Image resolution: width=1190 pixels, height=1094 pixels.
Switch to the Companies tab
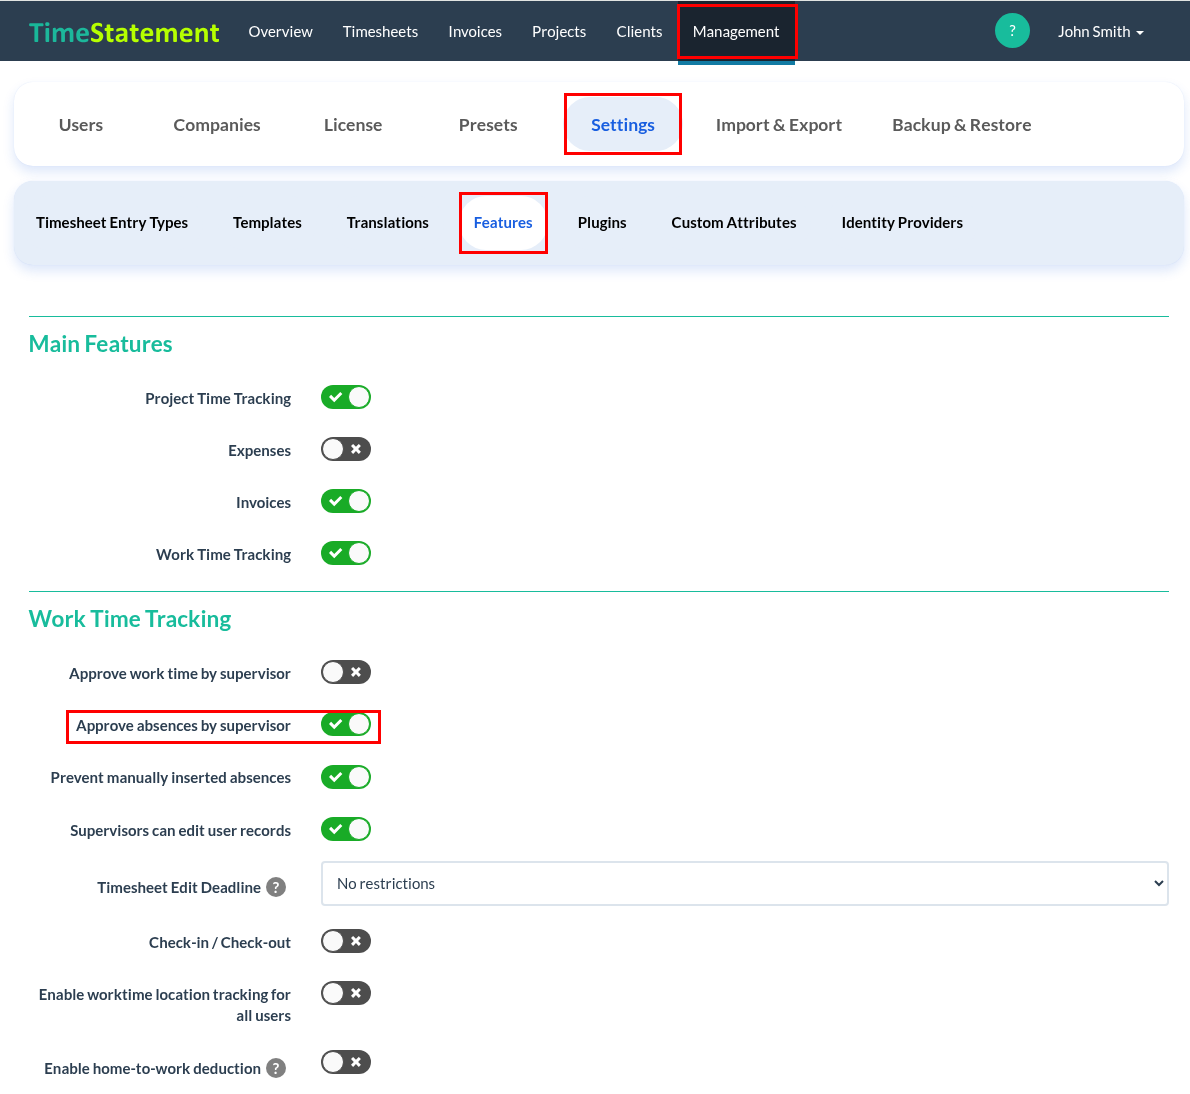(217, 125)
